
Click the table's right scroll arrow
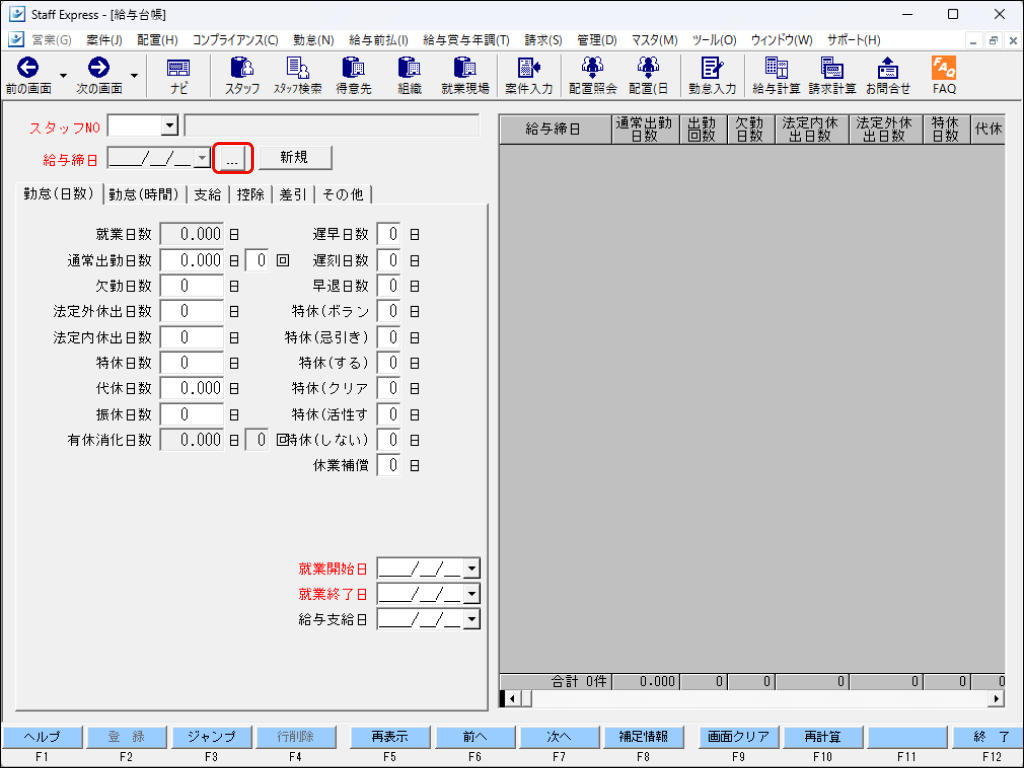[996, 699]
